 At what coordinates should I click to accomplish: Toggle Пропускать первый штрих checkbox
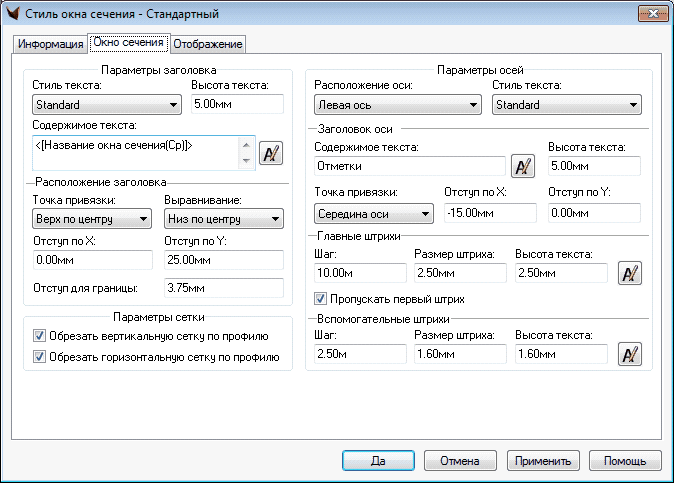pyautogui.click(x=321, y=298)
